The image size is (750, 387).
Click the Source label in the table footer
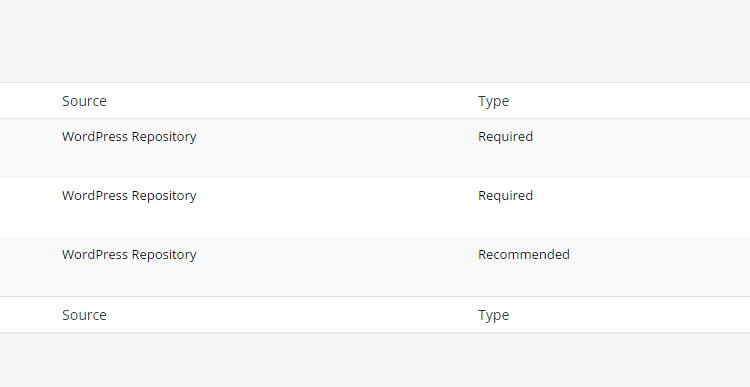coord(84,315)
